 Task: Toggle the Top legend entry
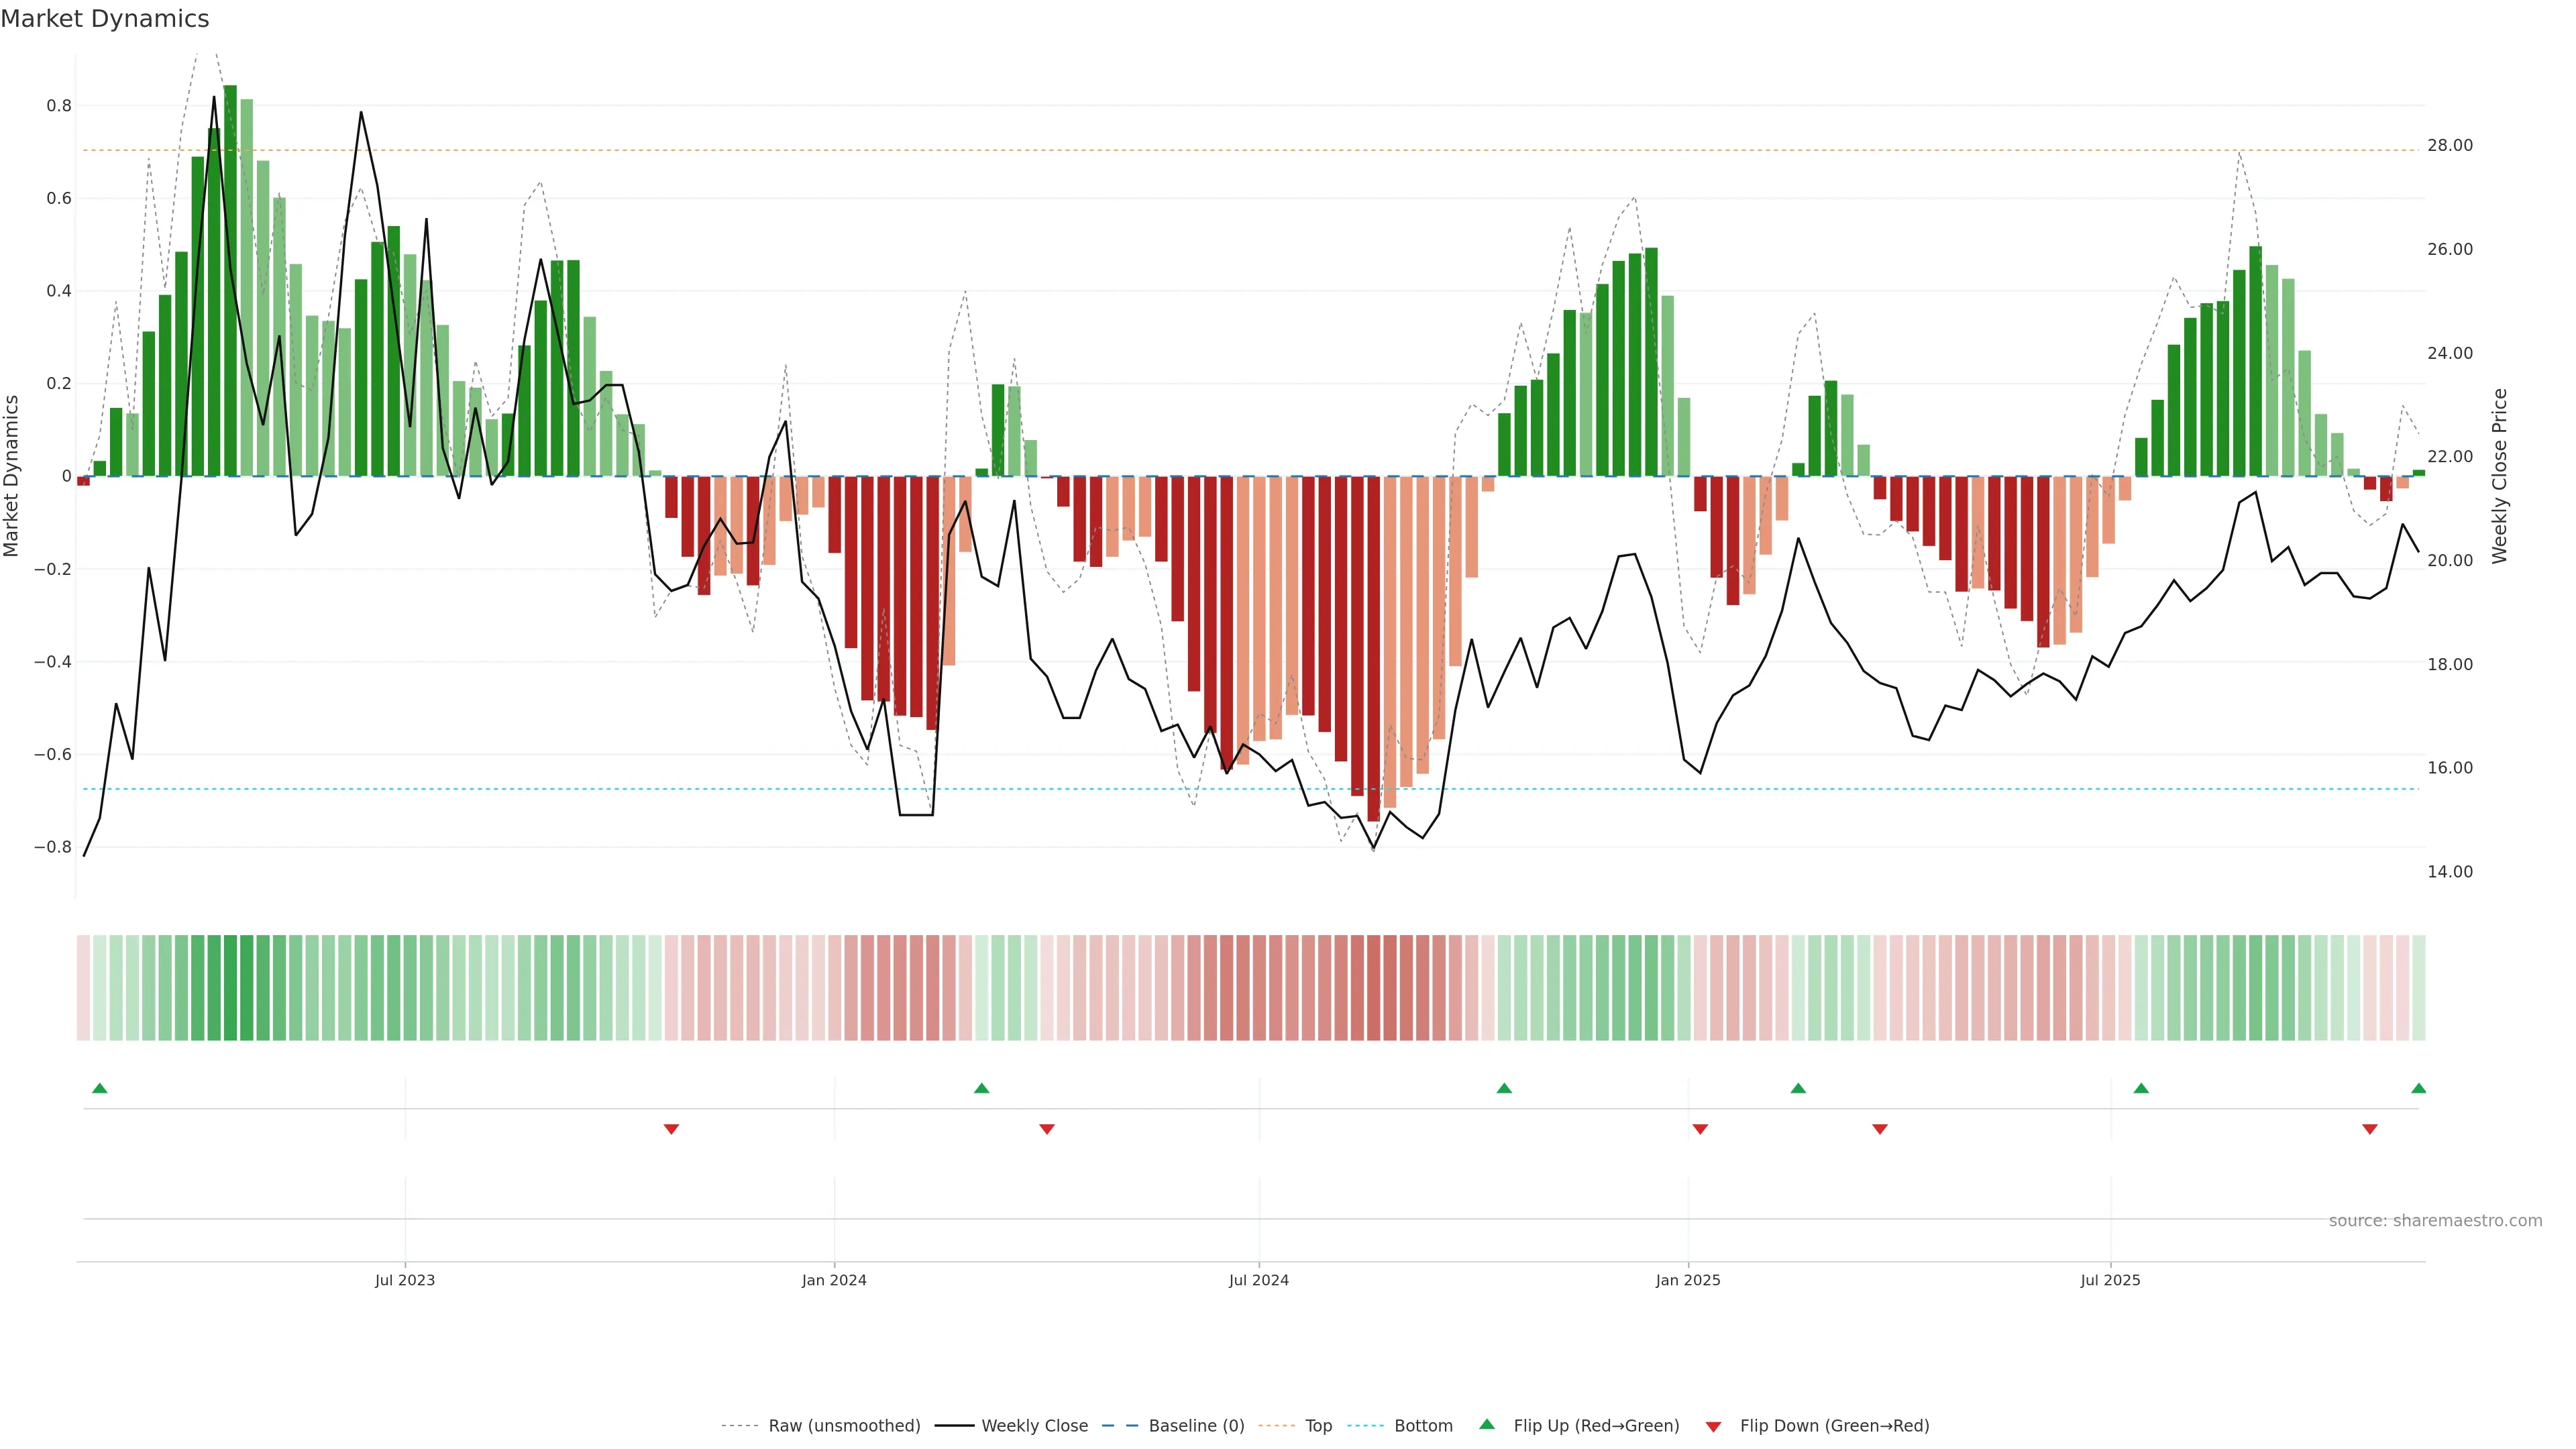coord(1318,1426)
